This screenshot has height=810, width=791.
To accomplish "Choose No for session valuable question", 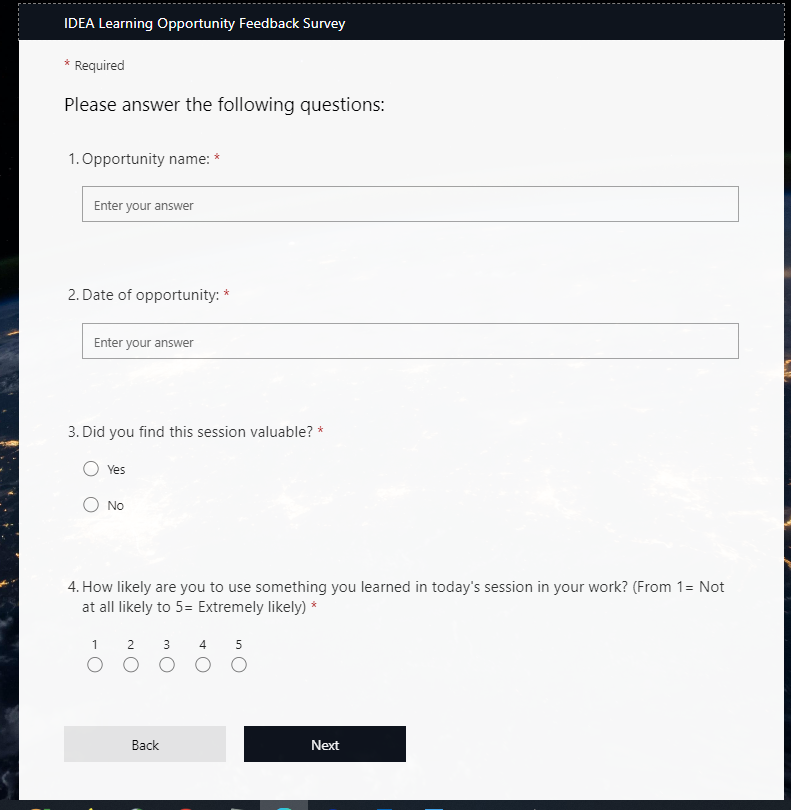I will coord(91,505).
